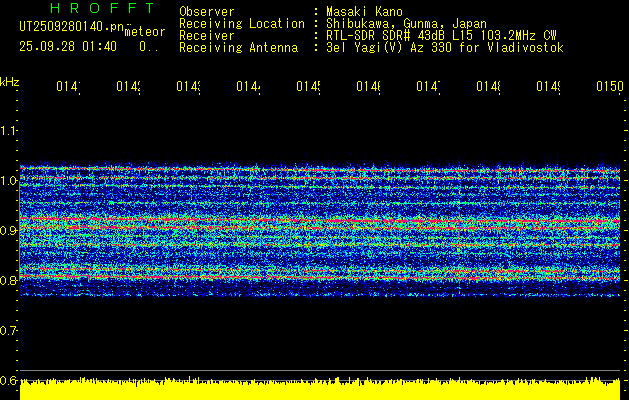Click the Receiving Location field label
Viewport: 629px width, 400px height.
pyautogui.click(x=241, y=23)
